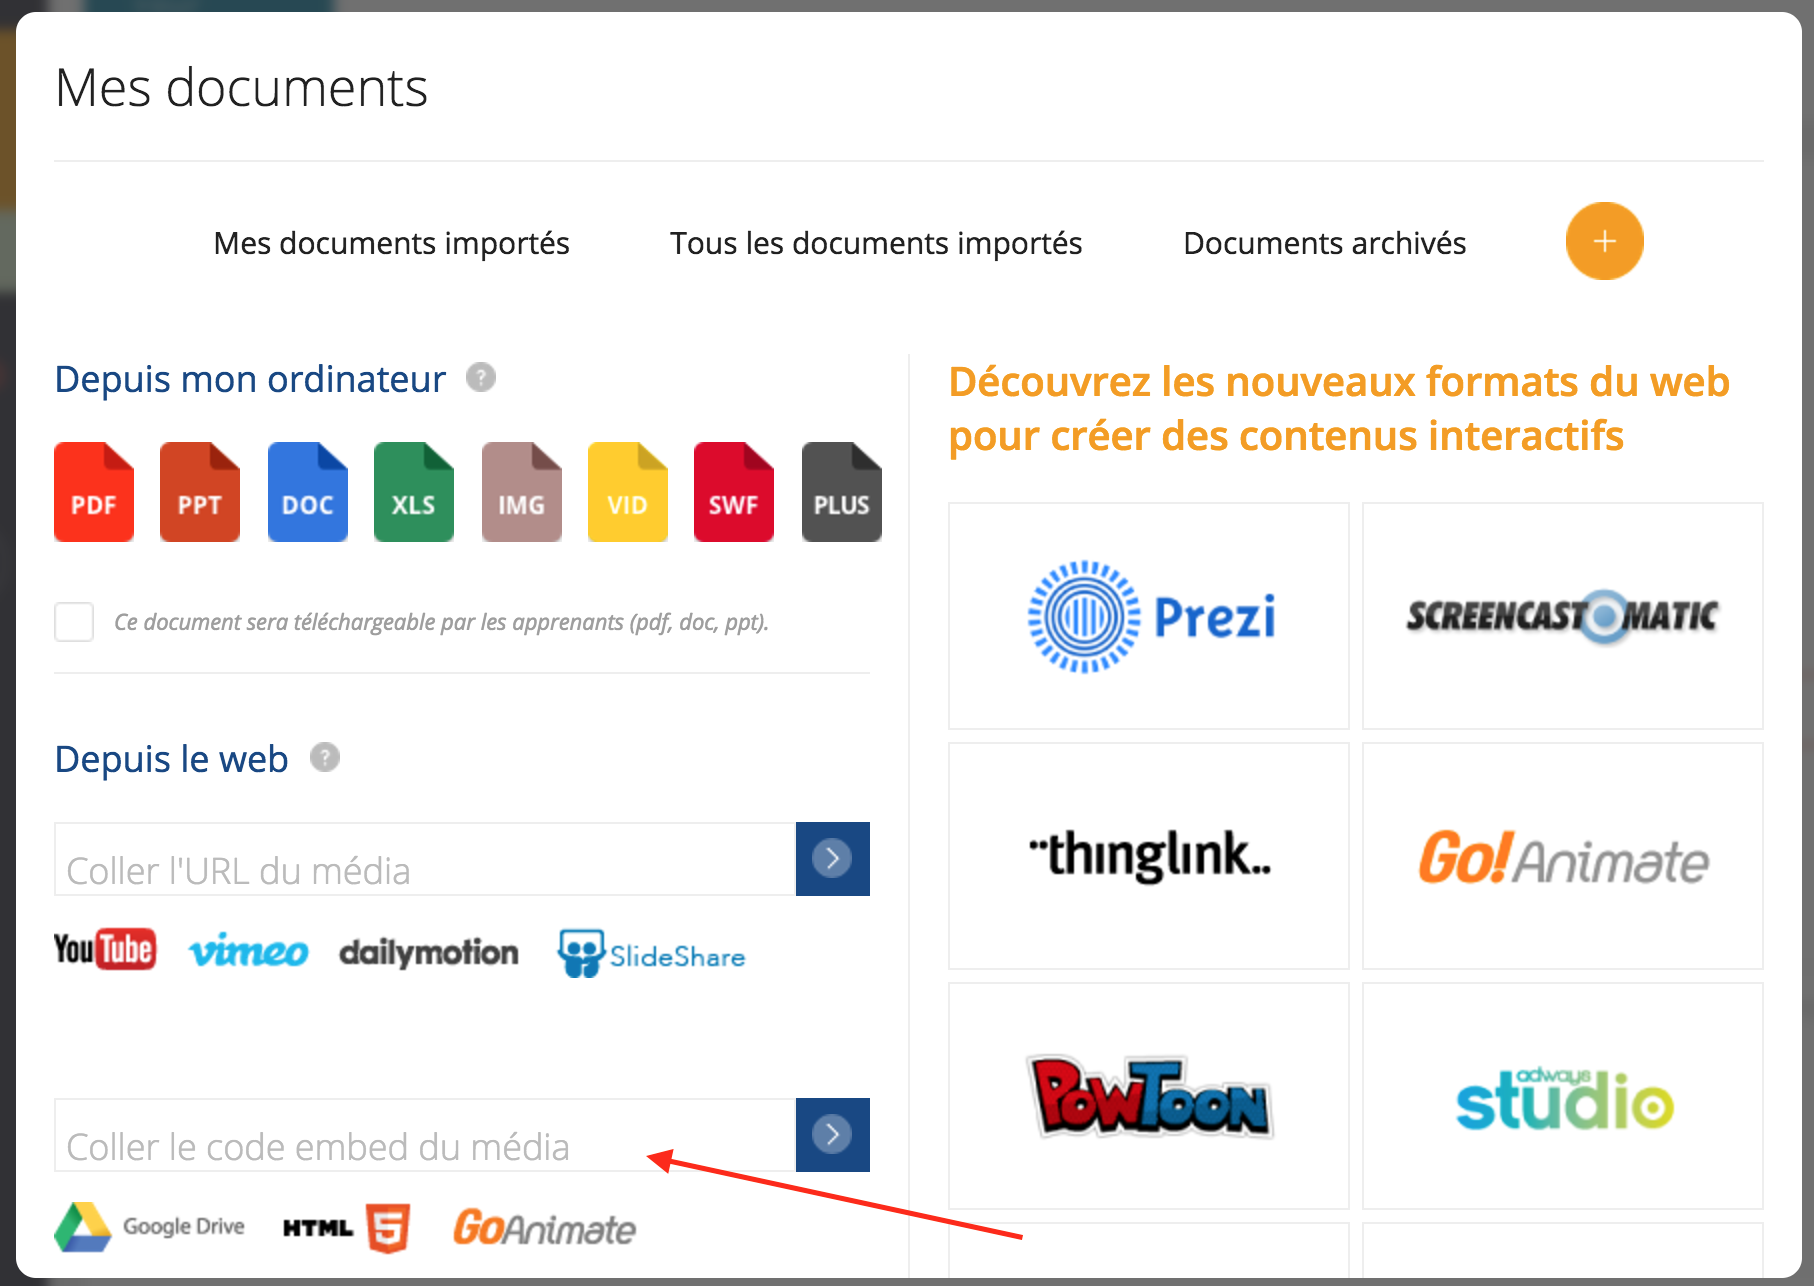Image resolution: width=1814 pixels, height=1286 pixels.
Task: Open help next to Depuis mon ordinateur
Action: 481,378
